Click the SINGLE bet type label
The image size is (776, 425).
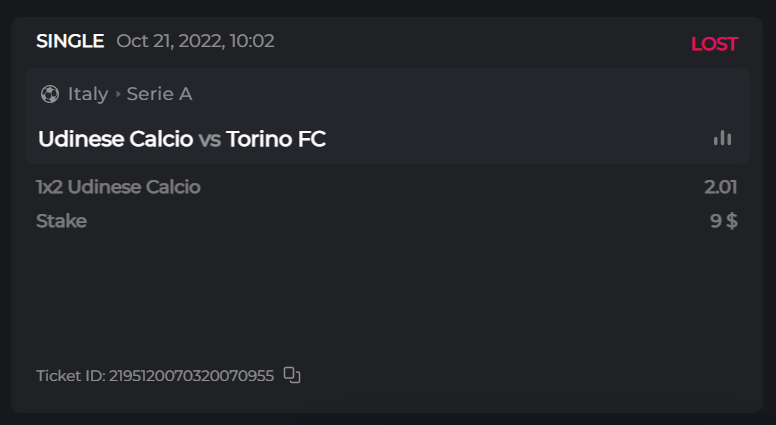[x=70, y=41]
